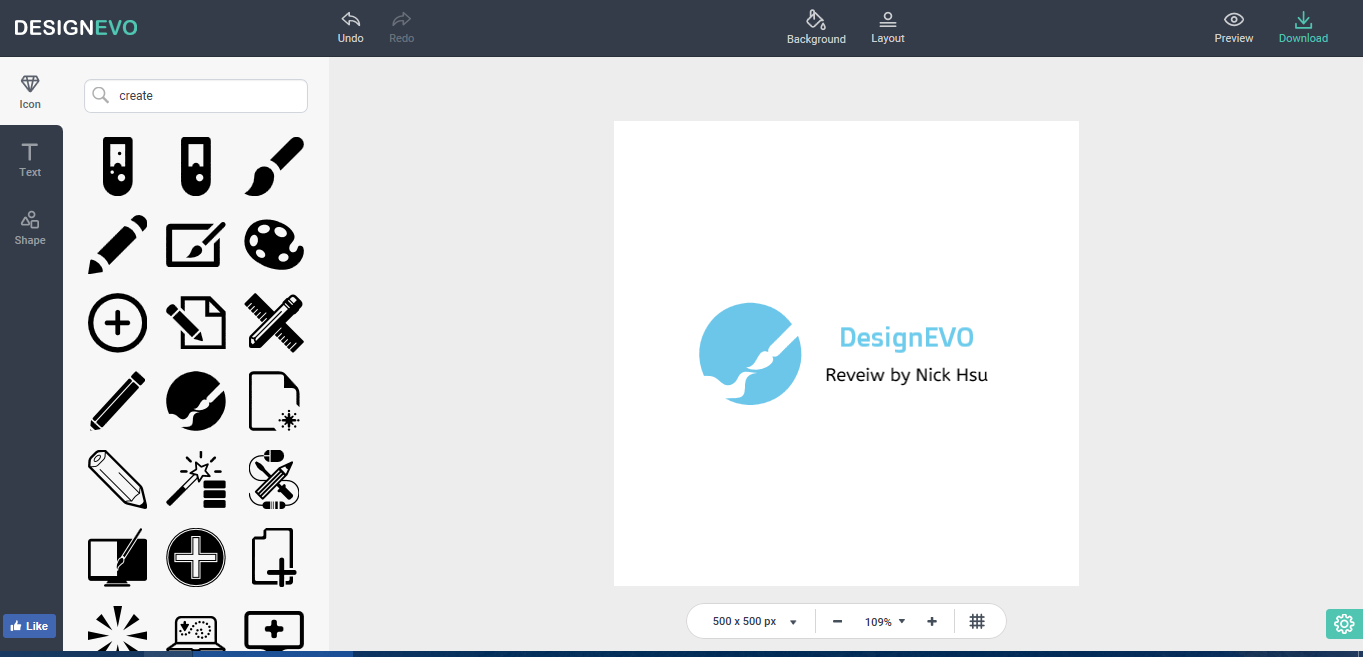
Task: Zoom in with the plus button
Action: [x=932, y=621]
